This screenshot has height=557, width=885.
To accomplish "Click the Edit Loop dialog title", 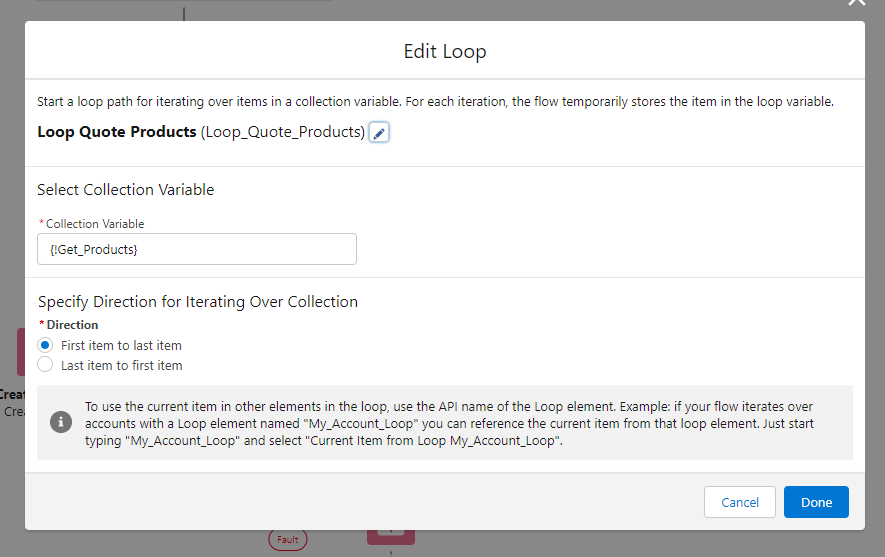I will click(444, 51).
